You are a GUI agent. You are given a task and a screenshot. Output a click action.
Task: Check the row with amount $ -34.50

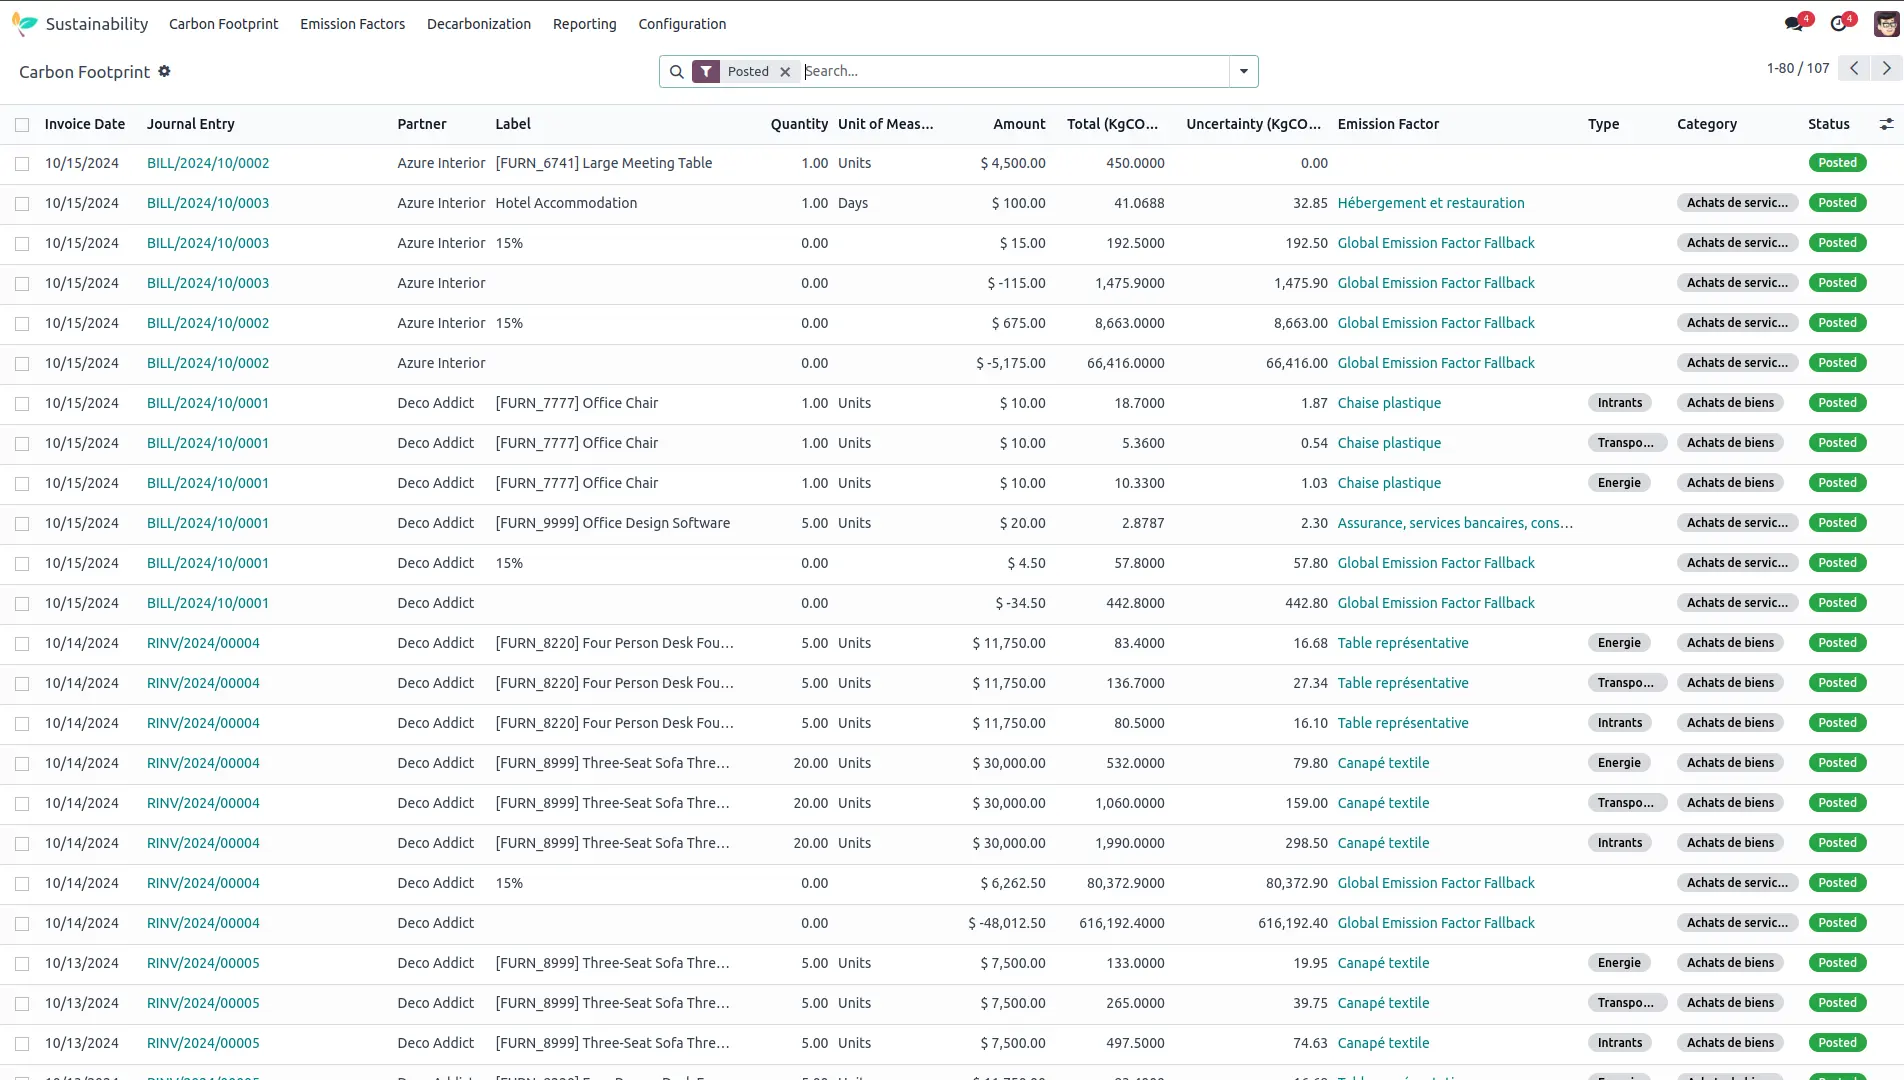tap(22, 604)
